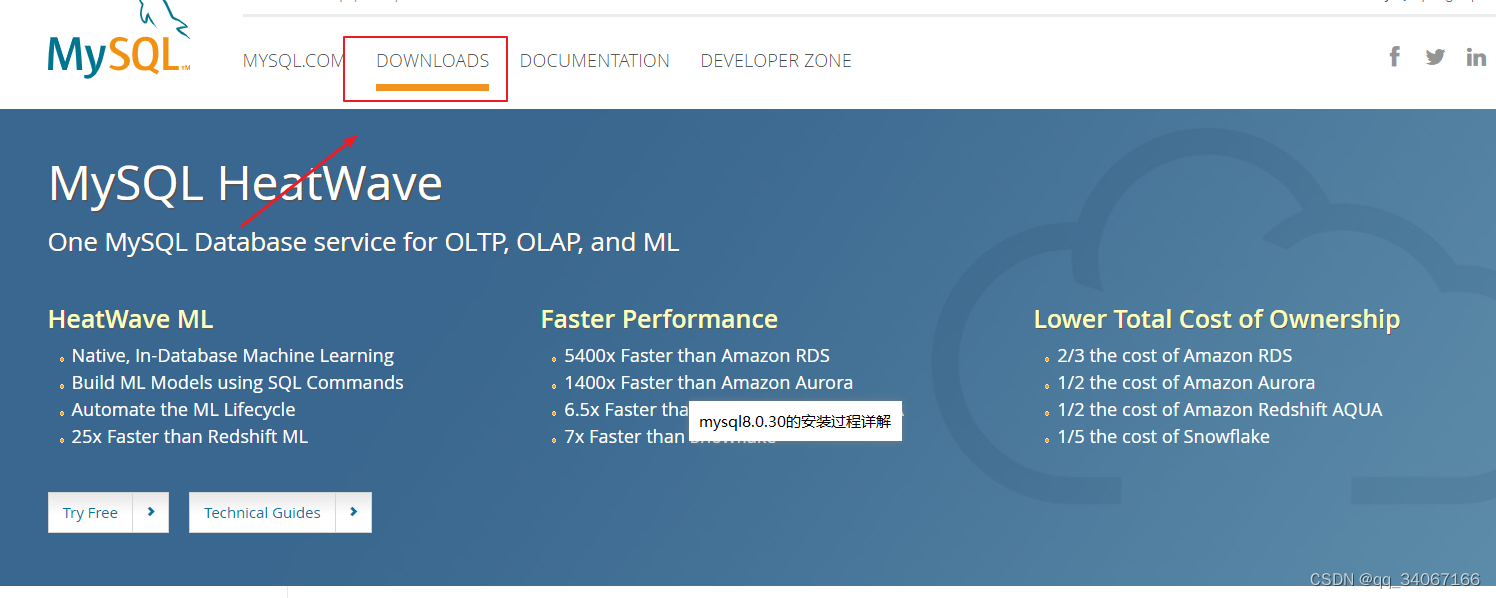Click the mysql8.0.30 installation tooltip
The height and width of the screenshot is (598, 1496).
[x=795, y=422]
